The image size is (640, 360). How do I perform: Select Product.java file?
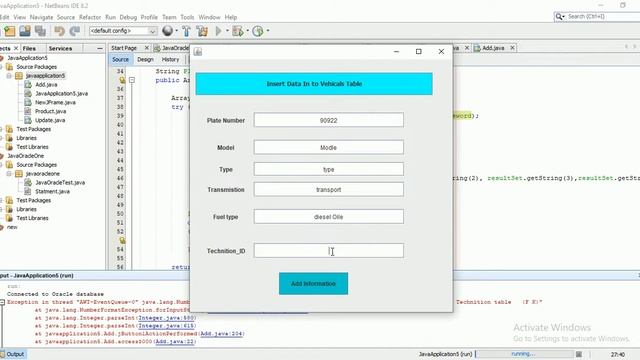coord(50,111)
